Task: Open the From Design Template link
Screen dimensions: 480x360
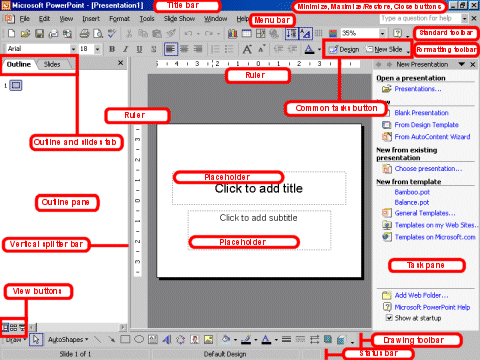Action: [426, 125]
